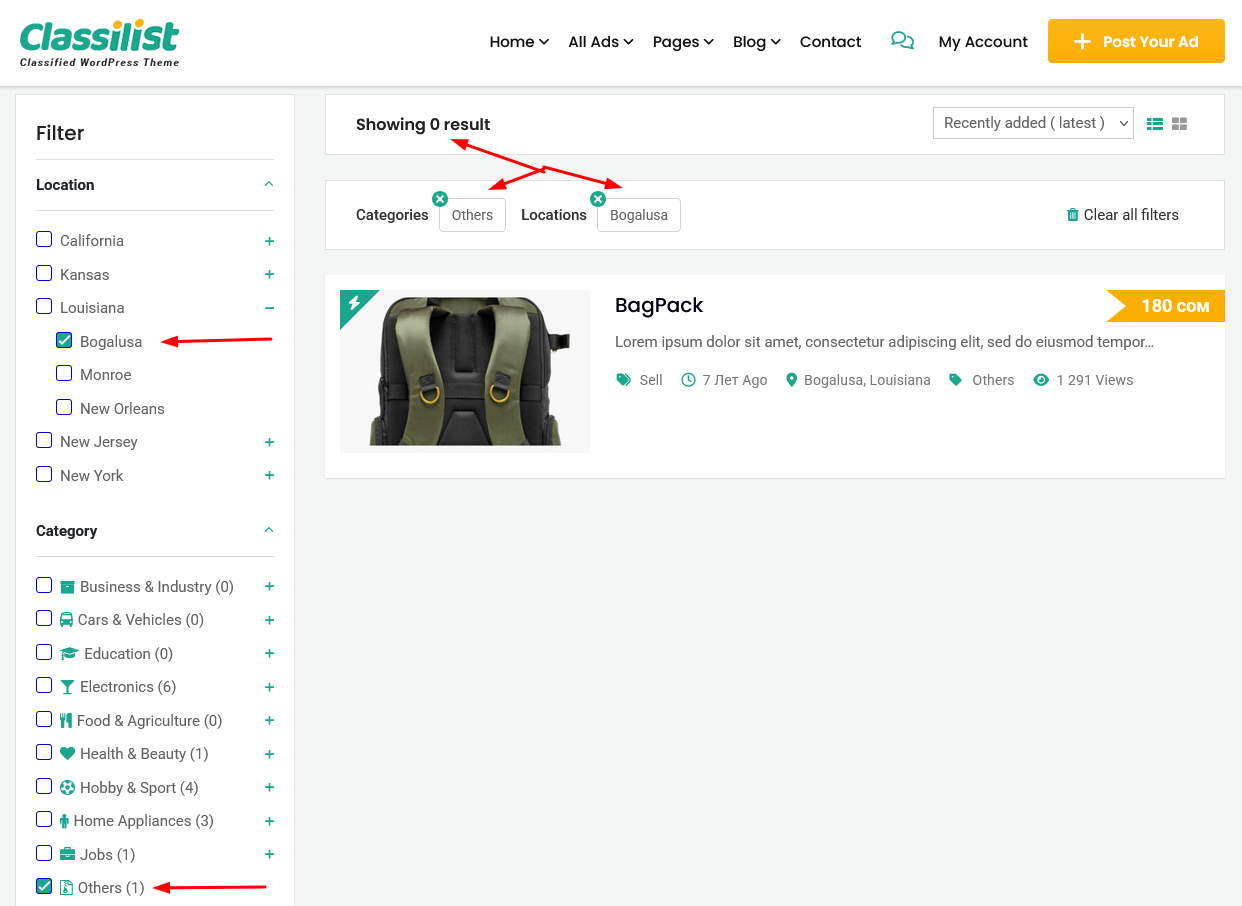
Task: Click Clear all filters
Action: point(1122,215)
